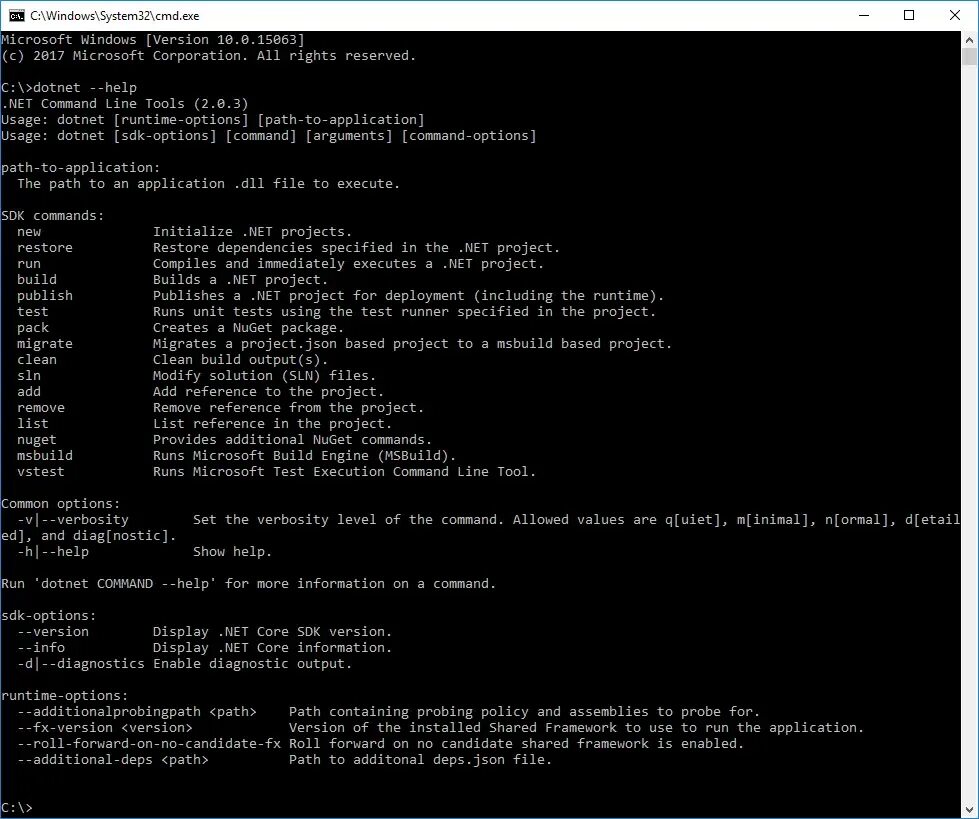Click 'Usage: dotnet [sdk-options]' line
The width and height of the screenshot is (979, 819).
click(x=268, y=136)
